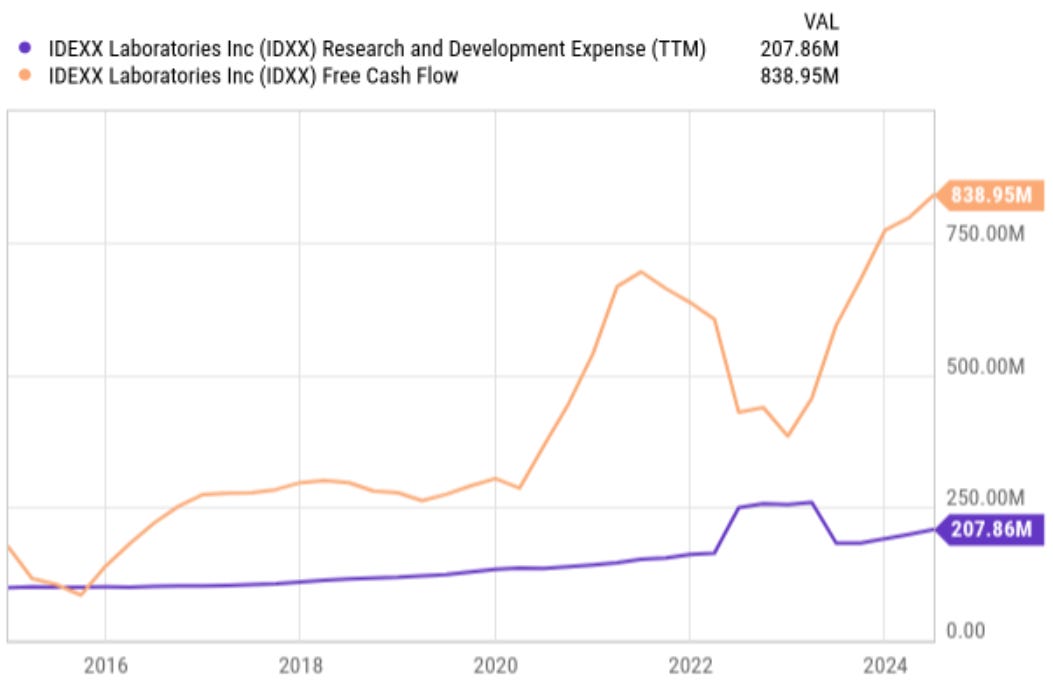This screenshot has width=1053, height=683.
Task: Click the VAL column header
Action: pos(821,22)
